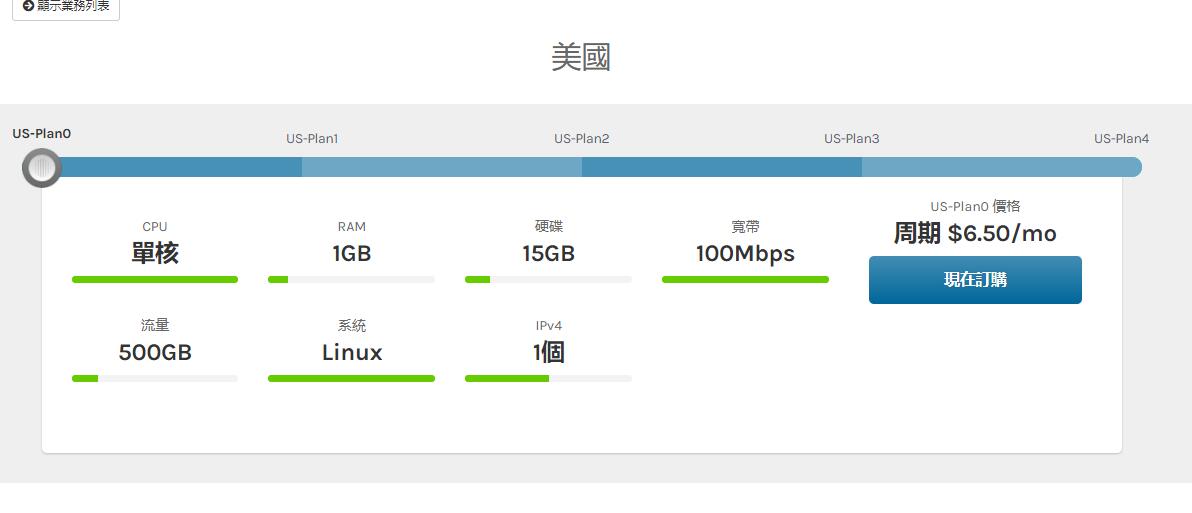The height and width of the screenshot is (513, 1192).
Task: Click the 寬帶 100Mbps progress bar
Action: (745, 280)
